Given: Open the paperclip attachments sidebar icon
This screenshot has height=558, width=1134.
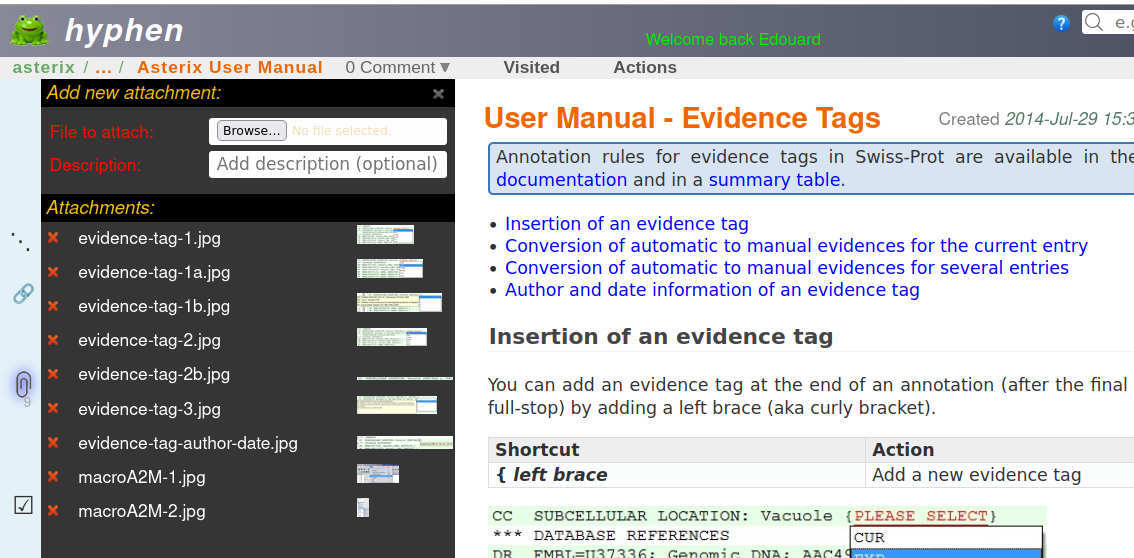Looking at the screenshot, I should (x=23, y=384).
